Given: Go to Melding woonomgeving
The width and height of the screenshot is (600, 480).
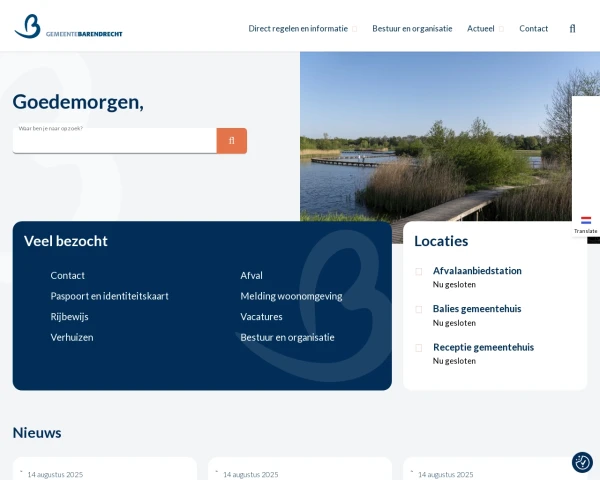Looking at the screenshot, I should [x=291, y=296].
